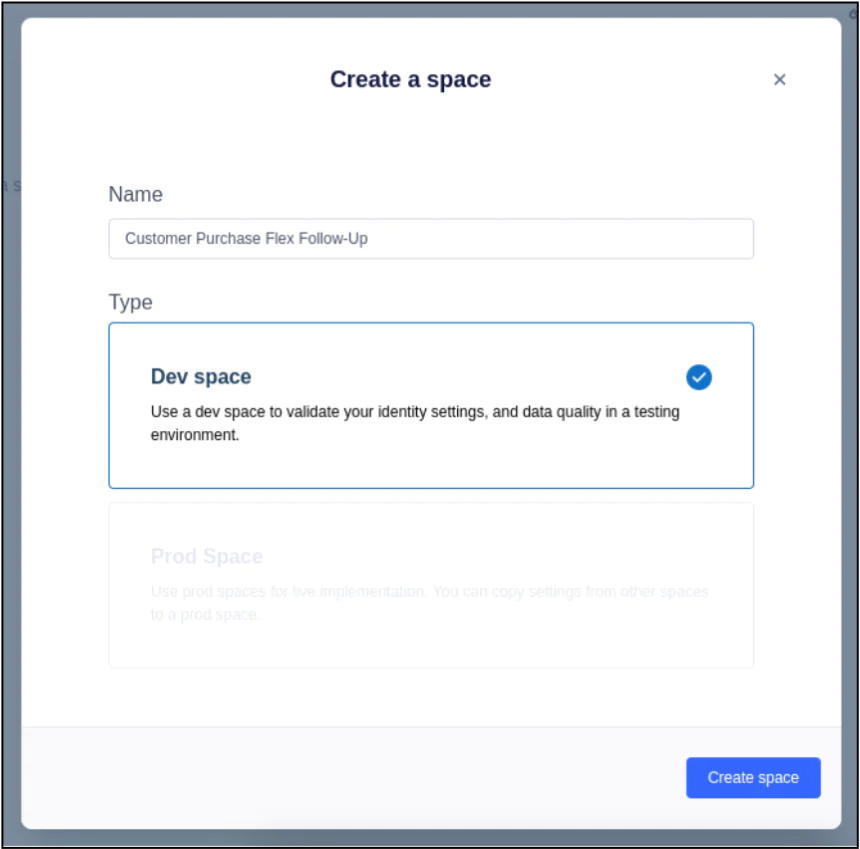Click blank space below Dev space description
The image size is (860, 849).
tap(430, 466)
